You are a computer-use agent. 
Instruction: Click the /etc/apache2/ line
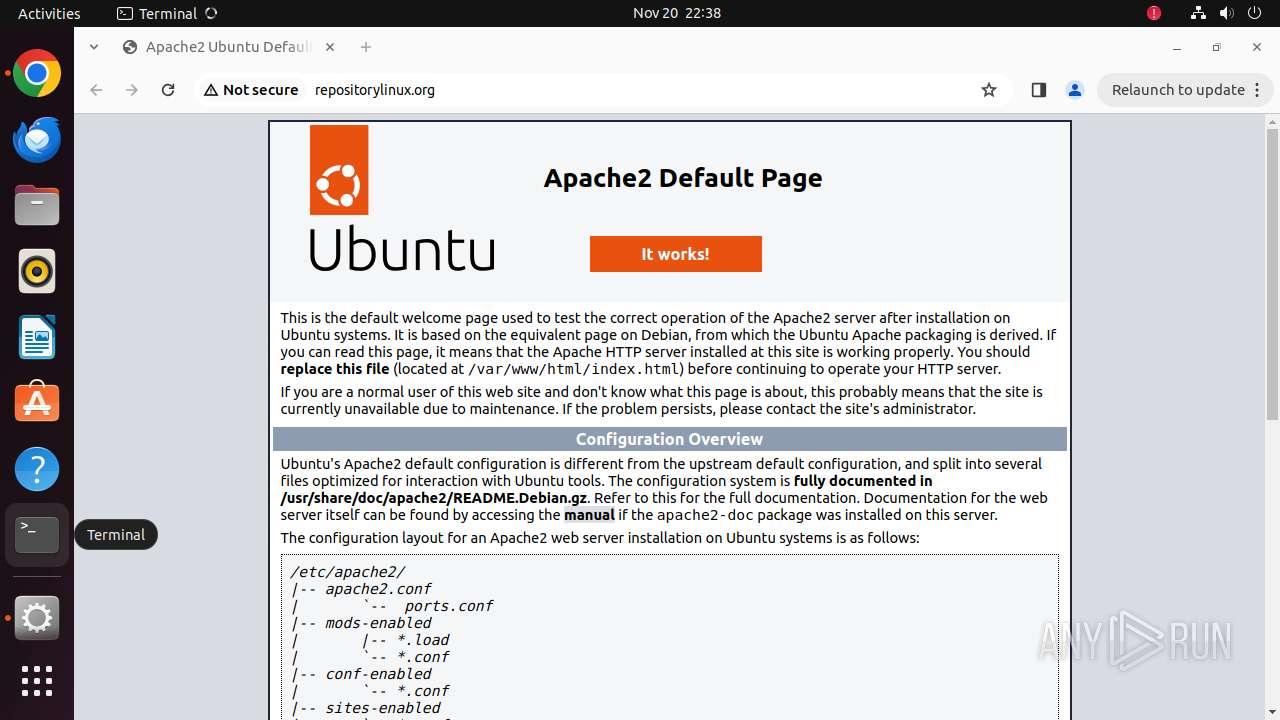click(x=347, y=572)
